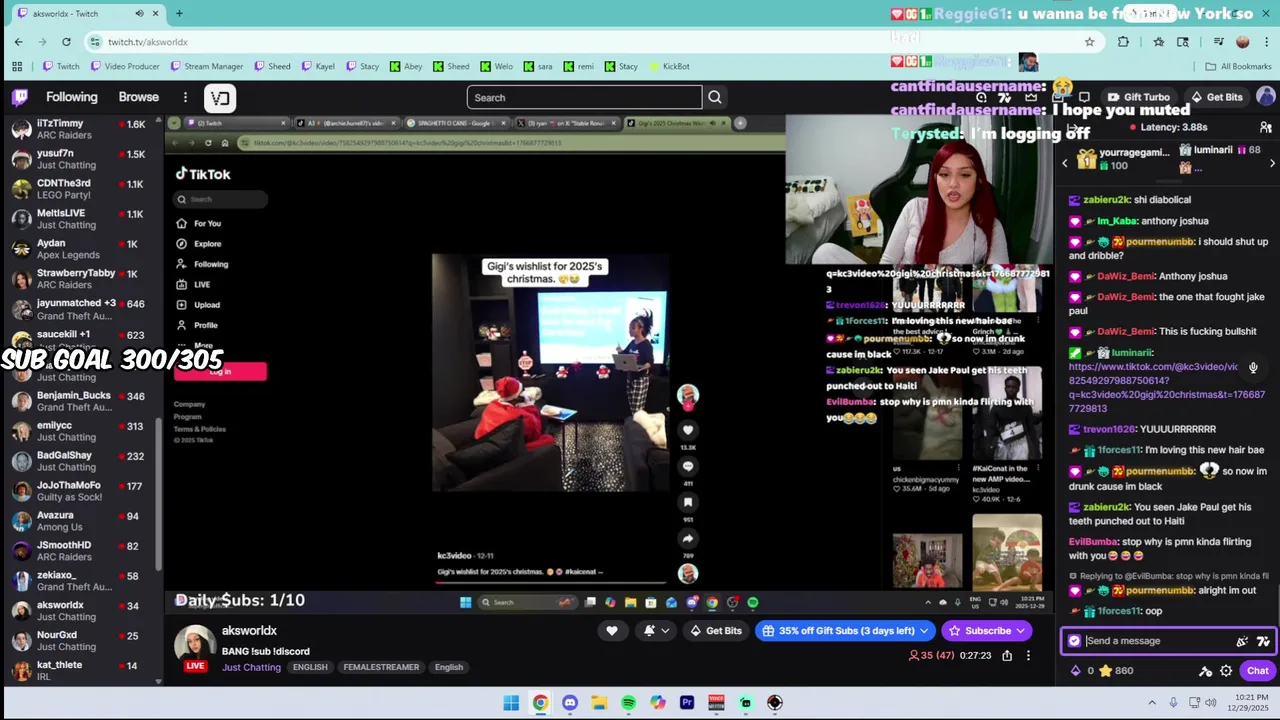Send message with the Chat button

pyautogui.click(x=1257, y=671)
